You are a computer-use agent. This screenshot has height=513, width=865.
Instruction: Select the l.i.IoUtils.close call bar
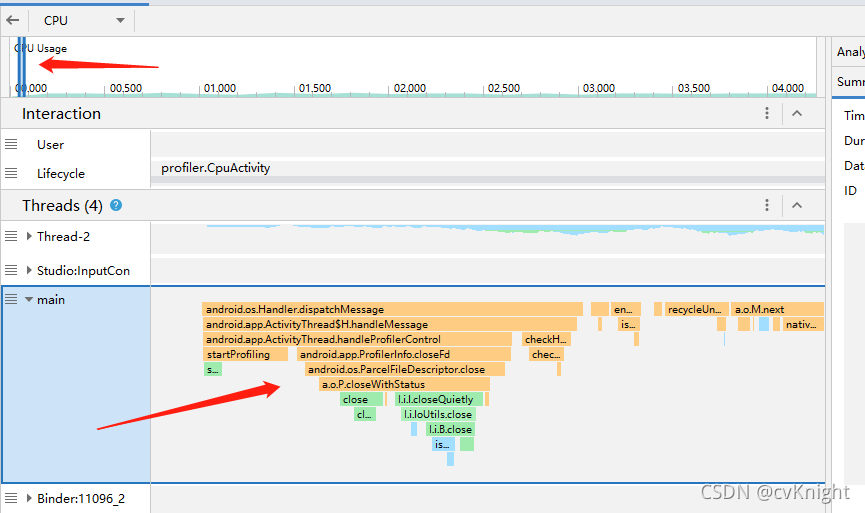click(x=439, y=414)
